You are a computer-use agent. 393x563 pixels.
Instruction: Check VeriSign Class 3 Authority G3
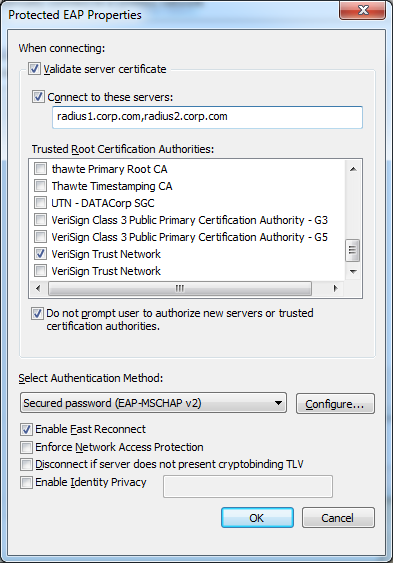pyautogui.click(x=40, y=219)
